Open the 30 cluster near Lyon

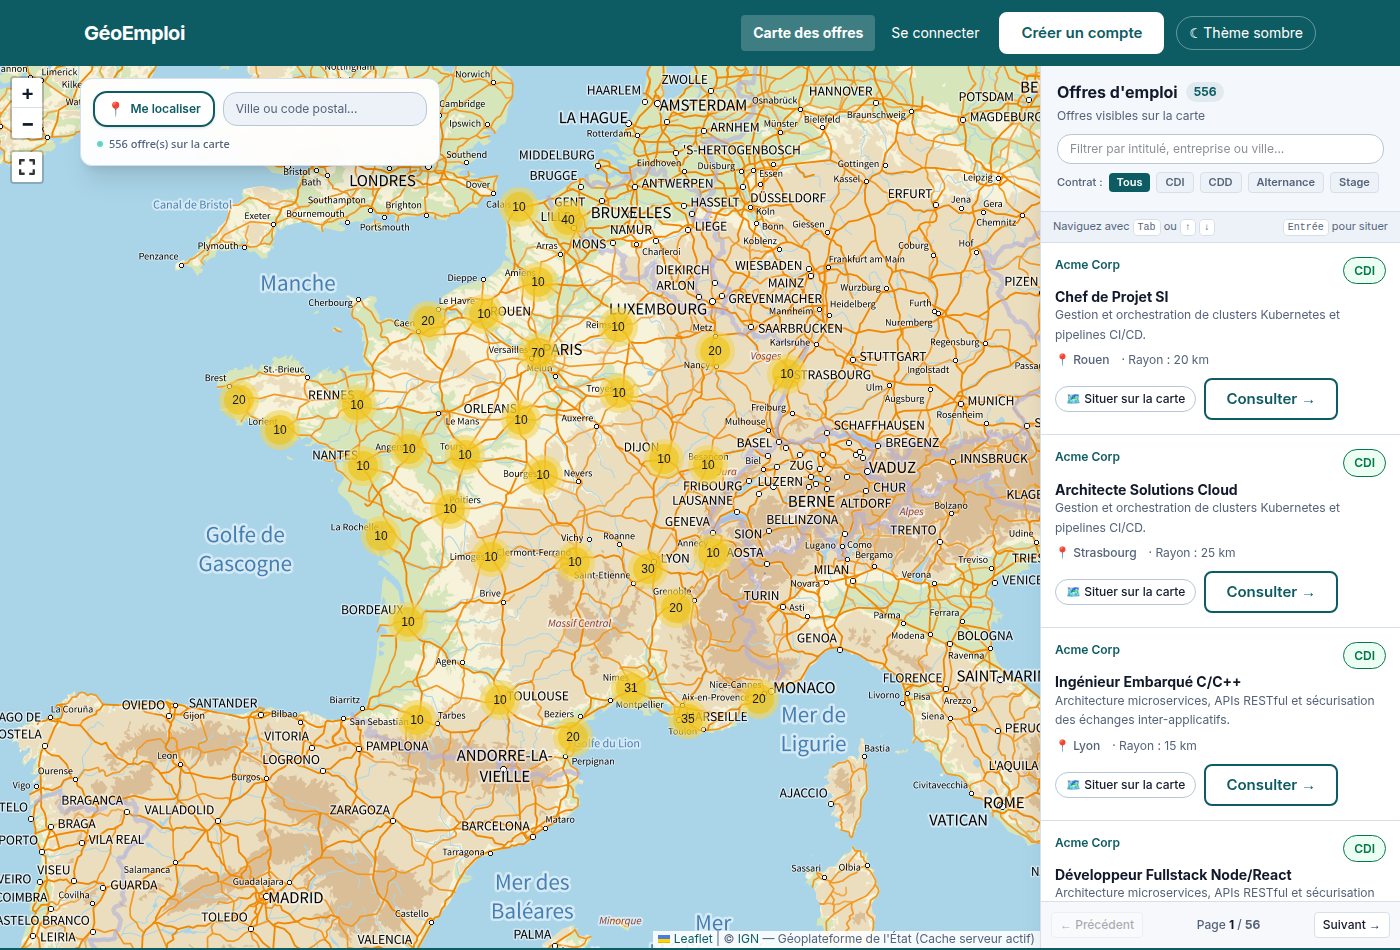coord(648,568)
